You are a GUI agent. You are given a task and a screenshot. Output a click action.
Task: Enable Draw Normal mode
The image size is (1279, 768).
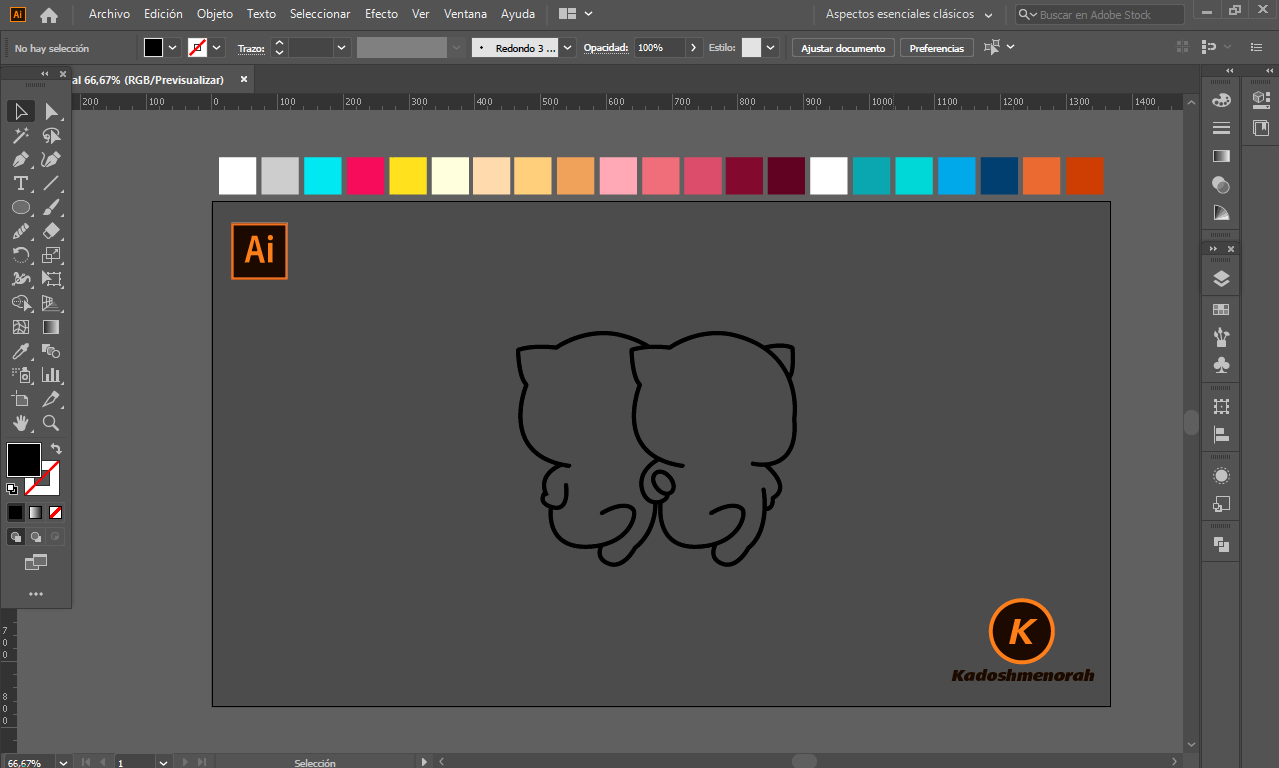[15, 537]
